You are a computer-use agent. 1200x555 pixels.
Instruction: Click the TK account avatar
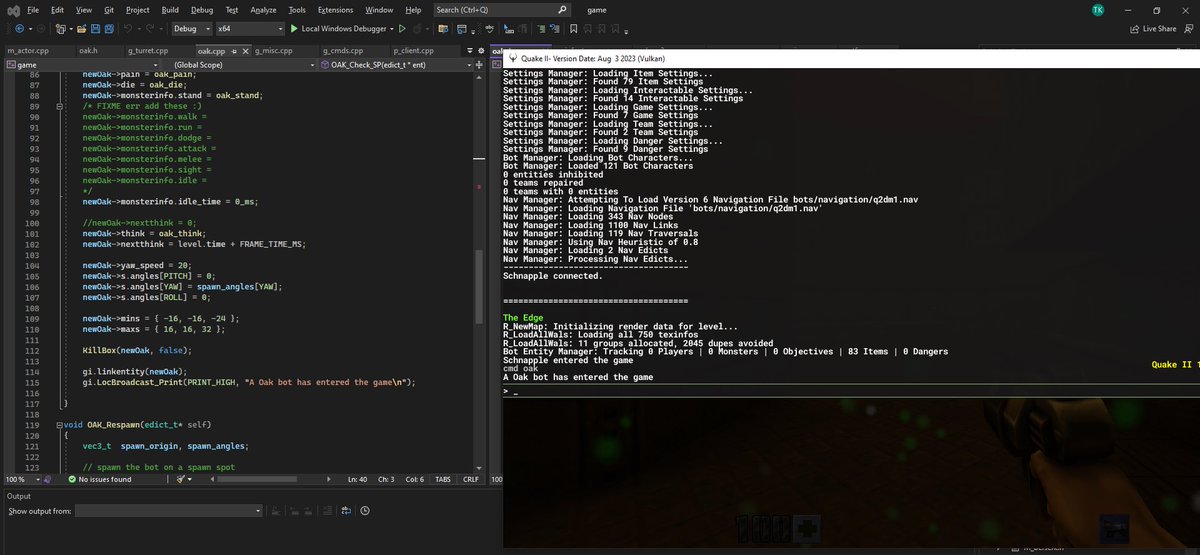point(1099,9)
